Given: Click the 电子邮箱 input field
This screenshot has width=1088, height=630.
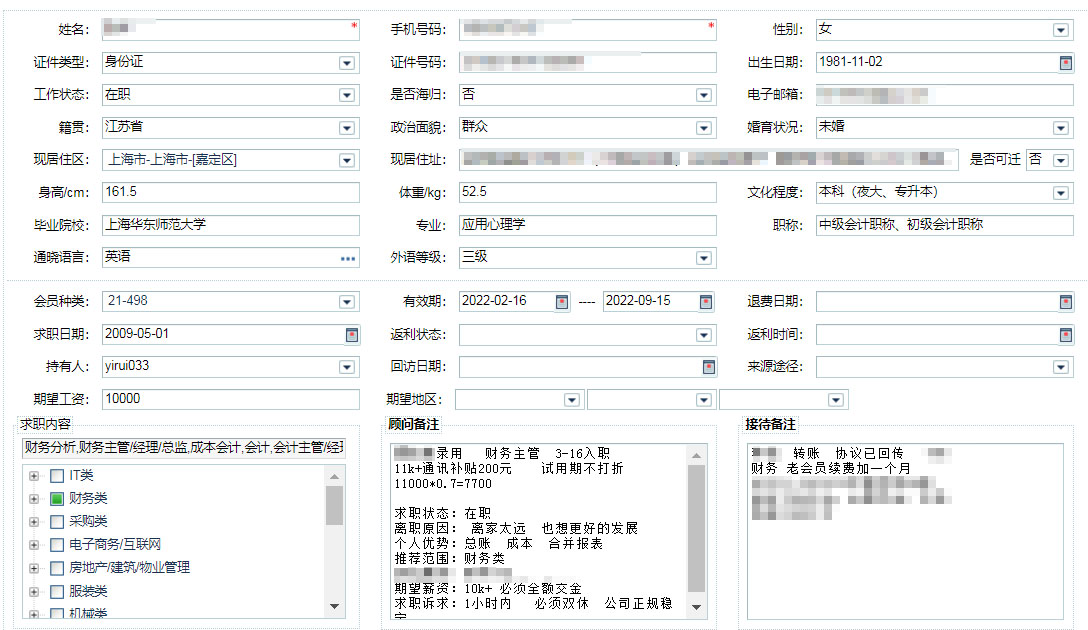Looking at the screenshot, I should tap(944, 95).
